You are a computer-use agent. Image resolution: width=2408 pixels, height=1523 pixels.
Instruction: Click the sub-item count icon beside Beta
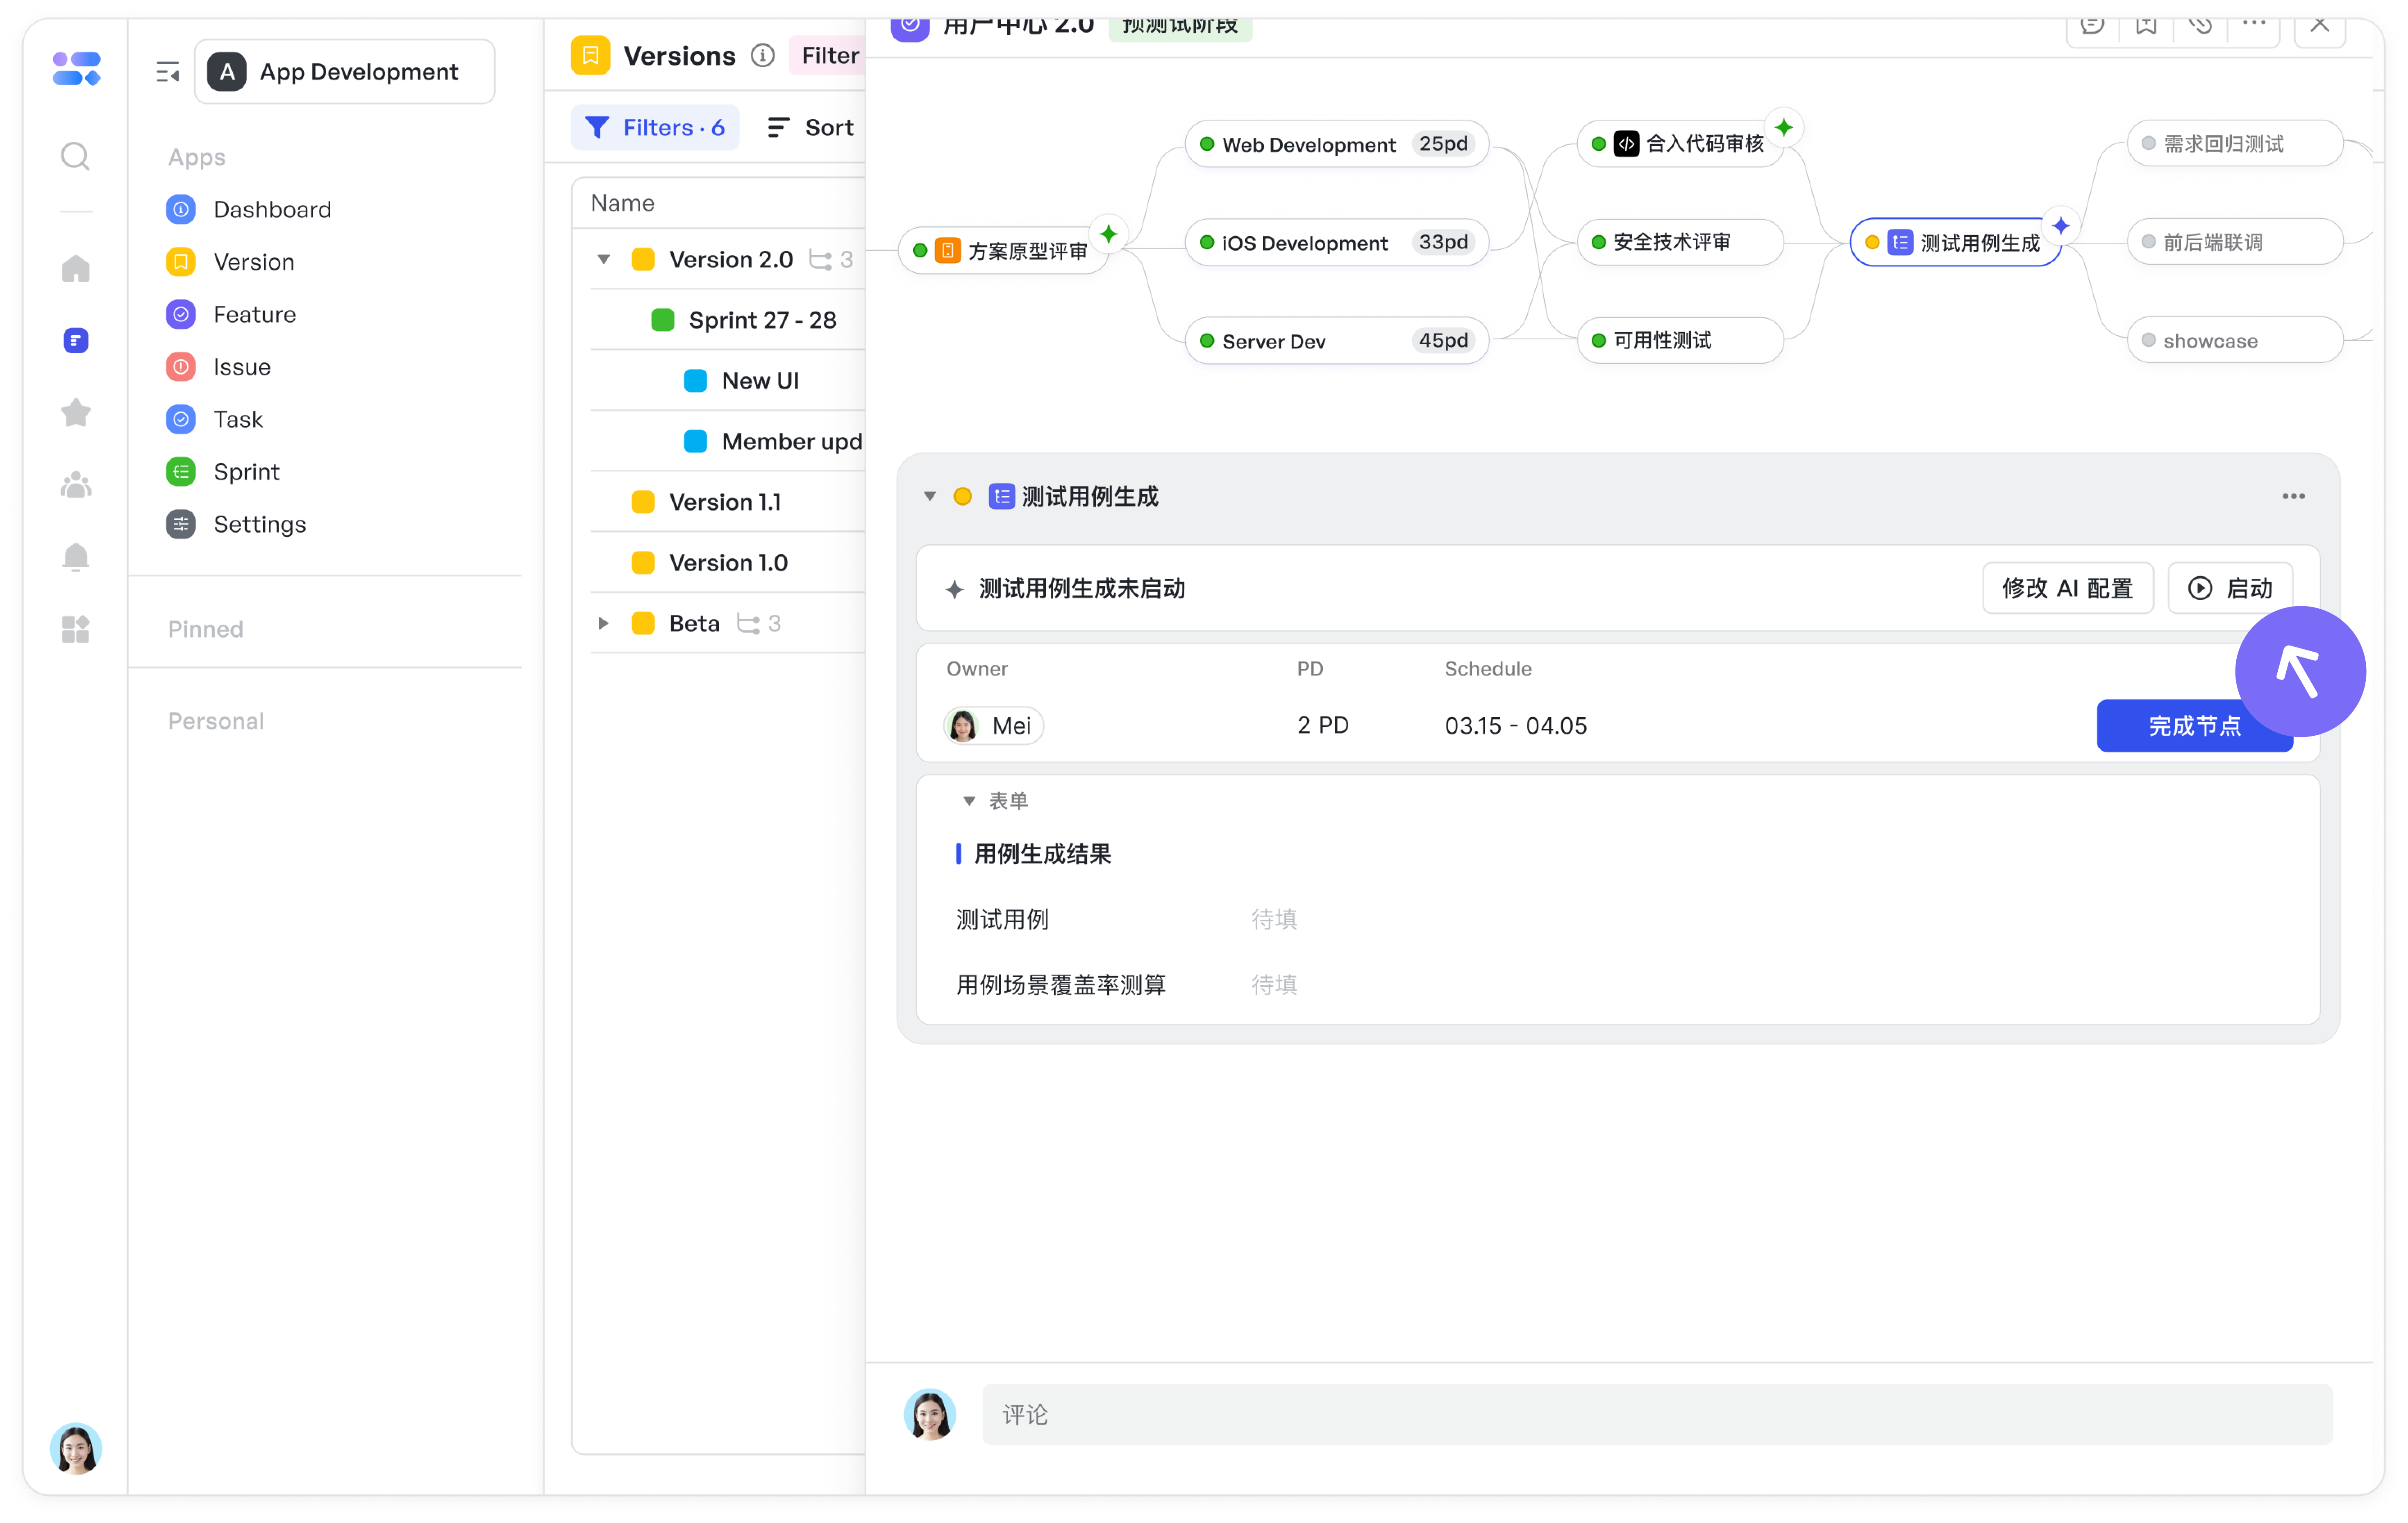(x=748, y=624)
